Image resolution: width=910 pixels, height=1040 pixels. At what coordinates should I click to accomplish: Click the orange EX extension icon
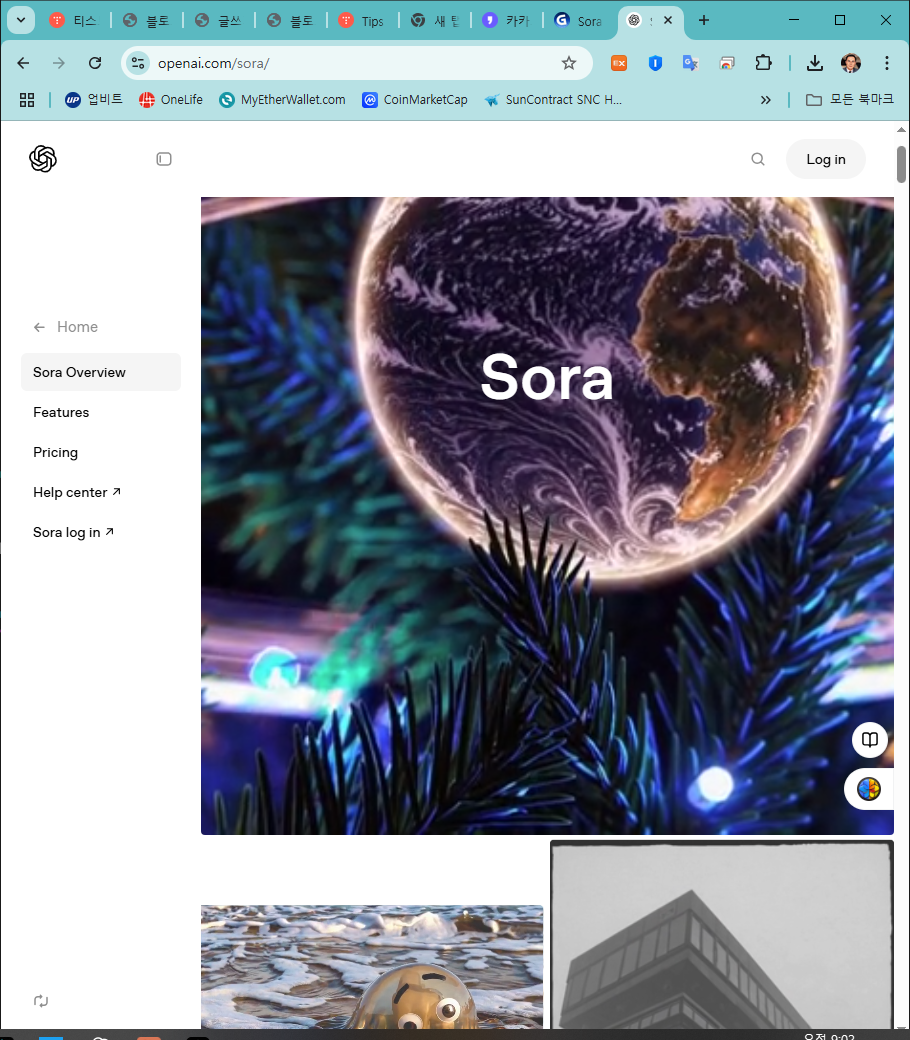(x=619, y=63)
